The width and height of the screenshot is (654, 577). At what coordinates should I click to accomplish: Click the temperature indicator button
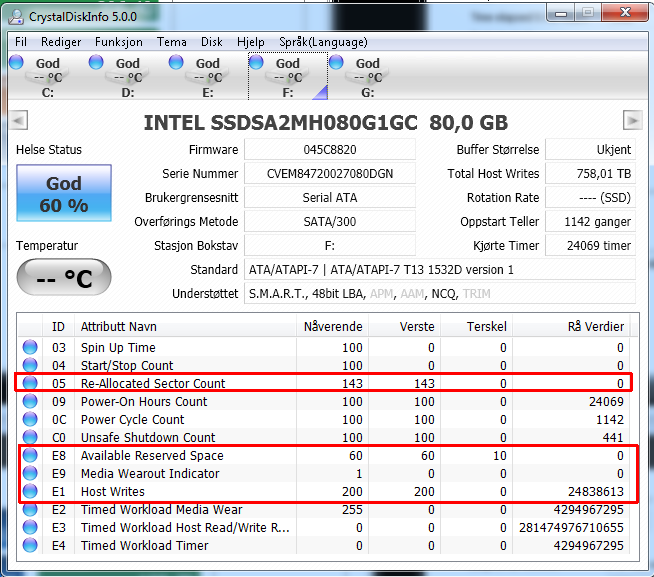coord(64,277)
